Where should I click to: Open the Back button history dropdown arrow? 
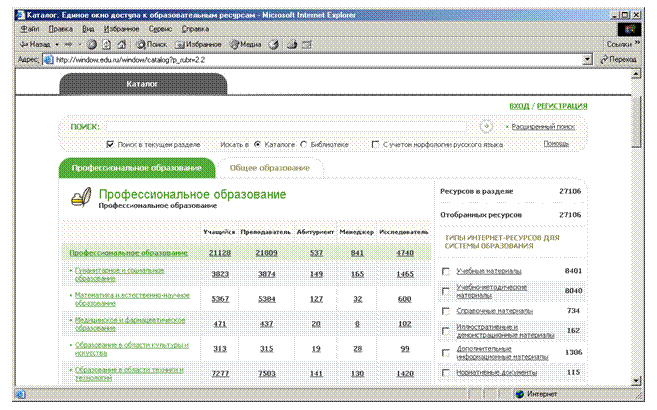(57, 44)
